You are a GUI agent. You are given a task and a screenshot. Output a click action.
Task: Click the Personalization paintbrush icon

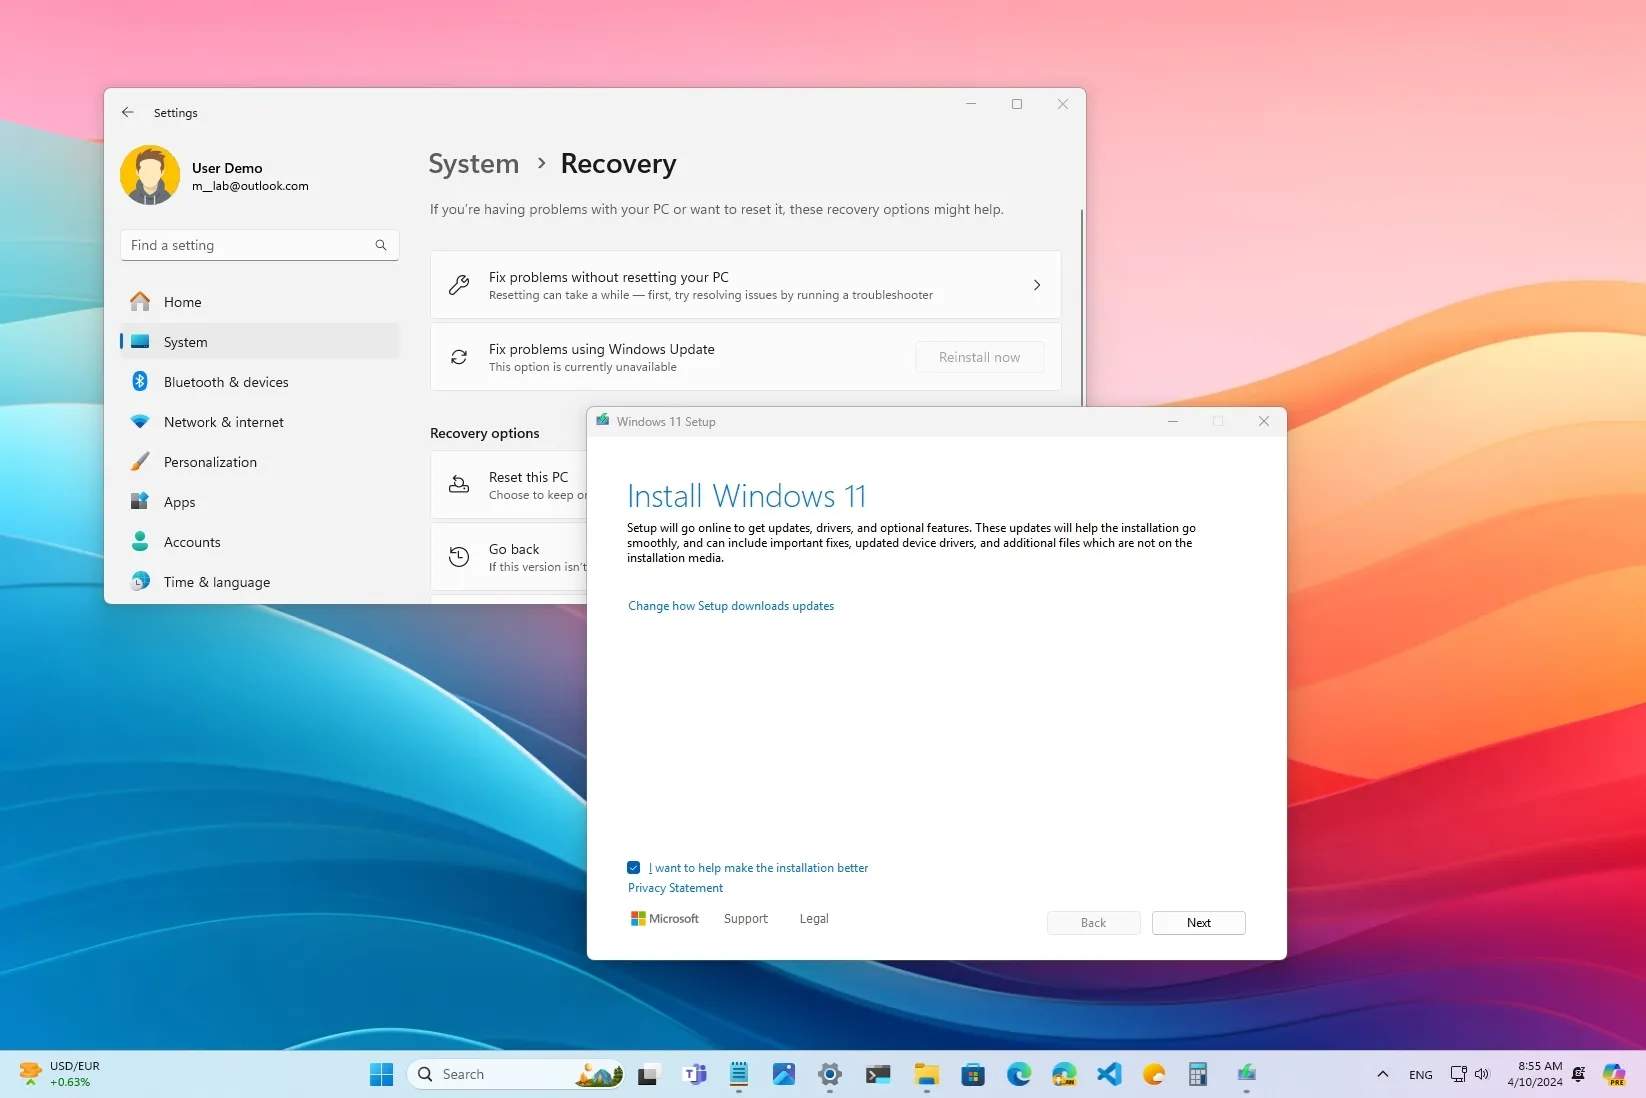[x=139, y=461]
